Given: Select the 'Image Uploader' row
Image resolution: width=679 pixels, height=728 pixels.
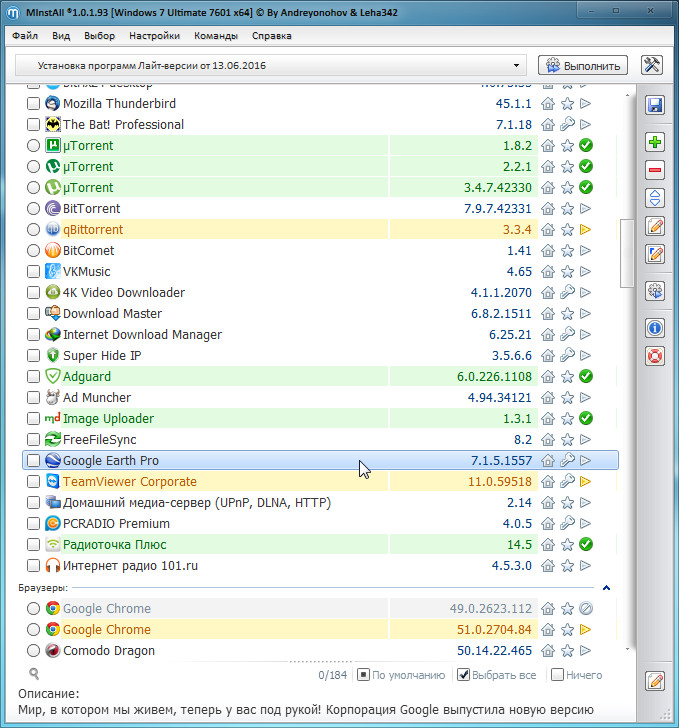Looking at the screenshot, I should click(x=320, y=418).
